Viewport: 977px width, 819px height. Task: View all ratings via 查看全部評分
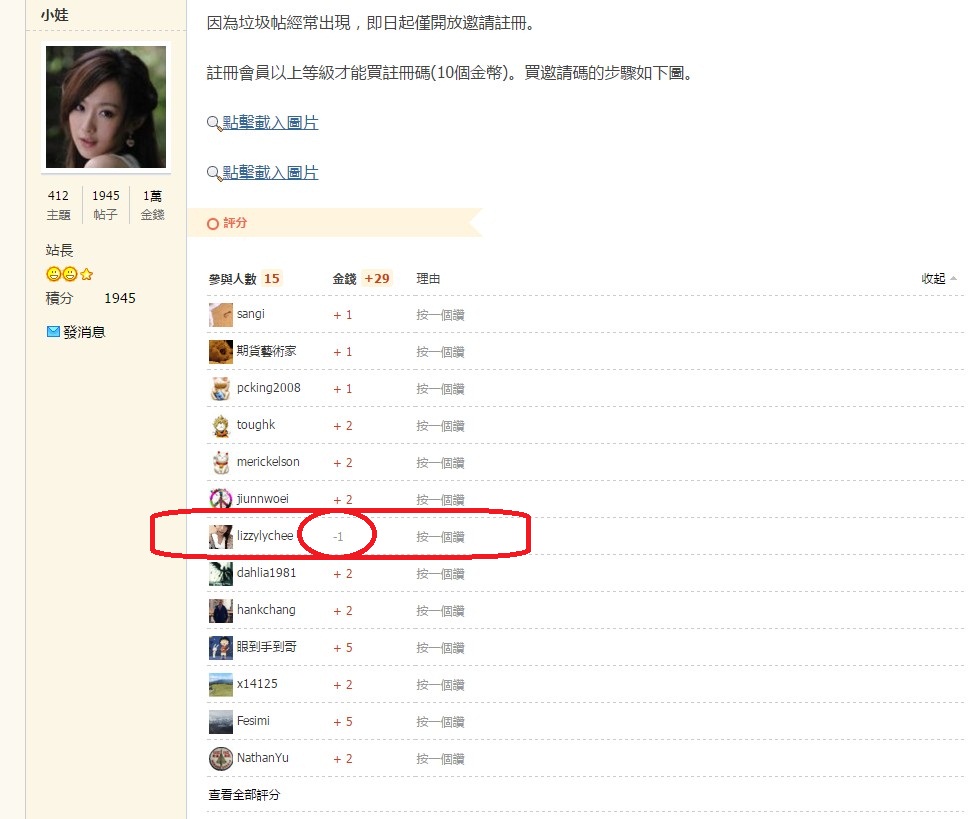pos(244,795)
